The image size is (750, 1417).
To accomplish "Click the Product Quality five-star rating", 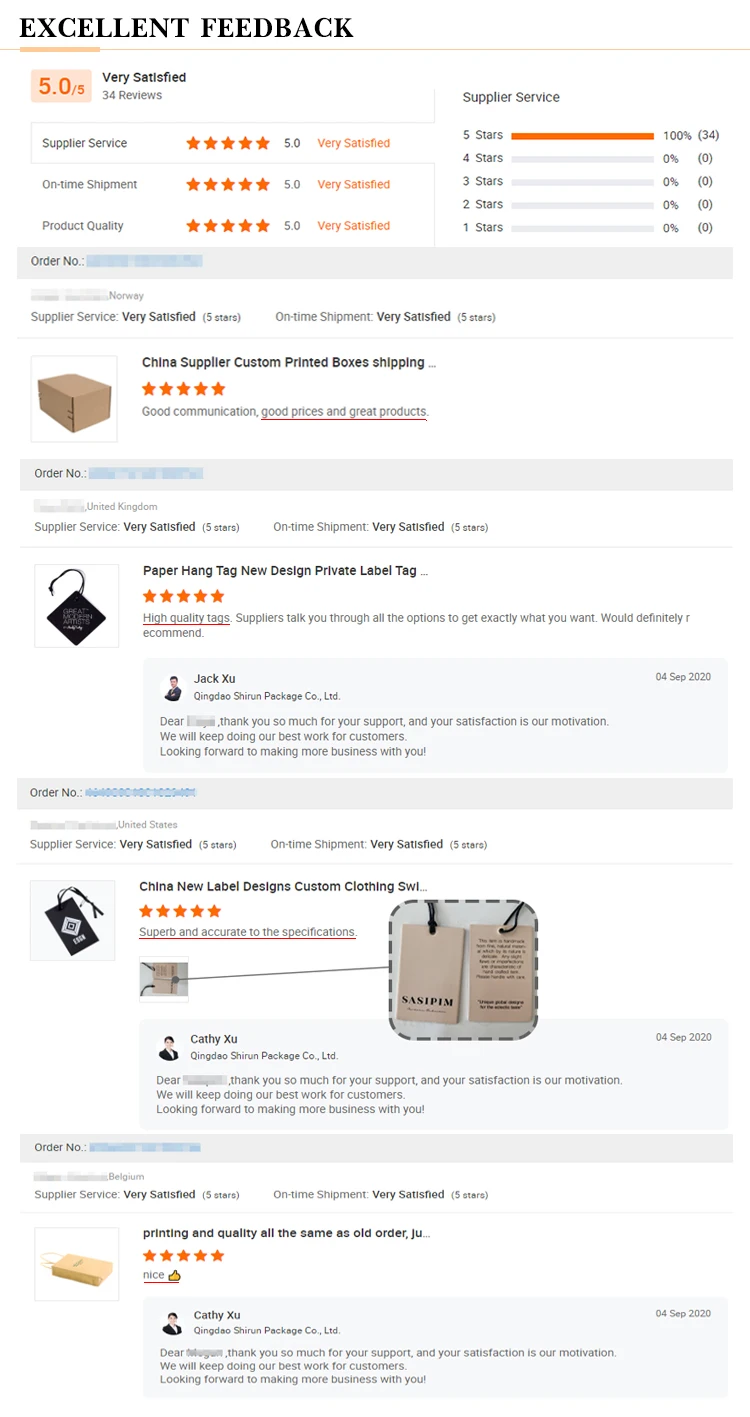I will coord(228,226).
